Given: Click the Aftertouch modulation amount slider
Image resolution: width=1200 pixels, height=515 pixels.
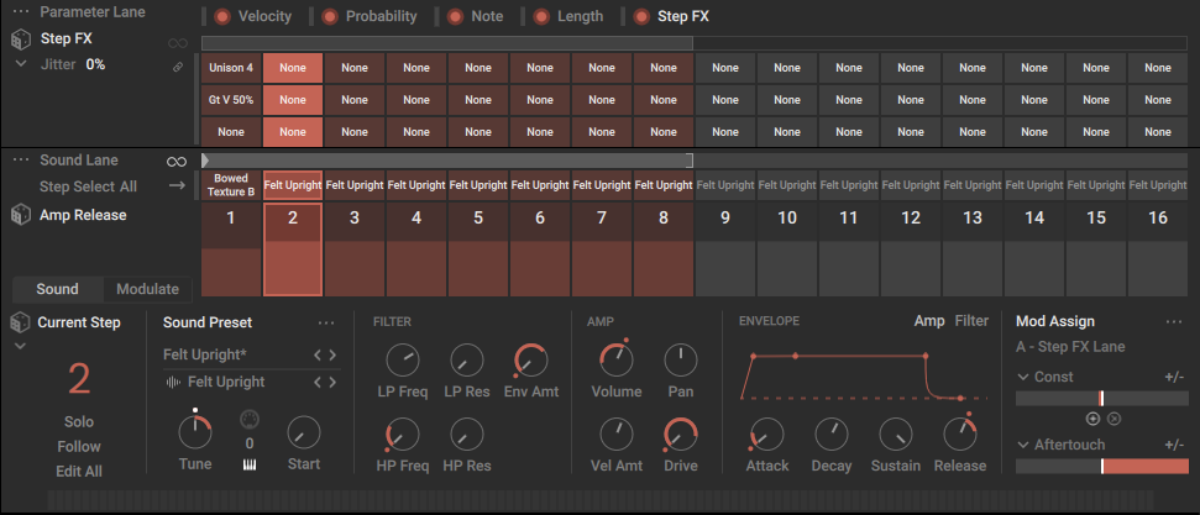Looking at the screenshot, I should [1102, 466].
